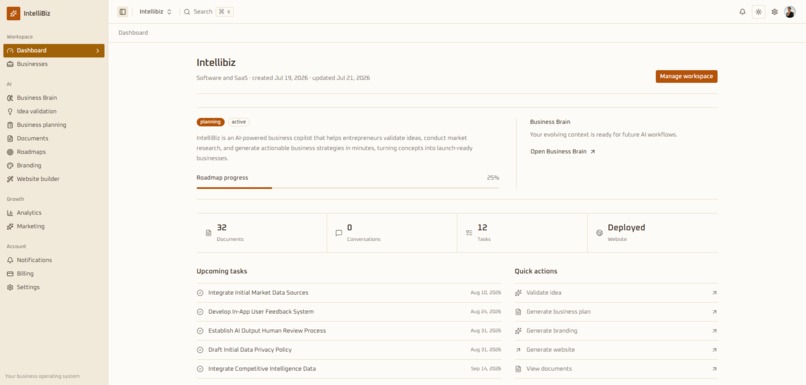Viewport: 806px width, 385px height.
Task: Open the notifications bell in the top bar
Action: pos(742,12)
